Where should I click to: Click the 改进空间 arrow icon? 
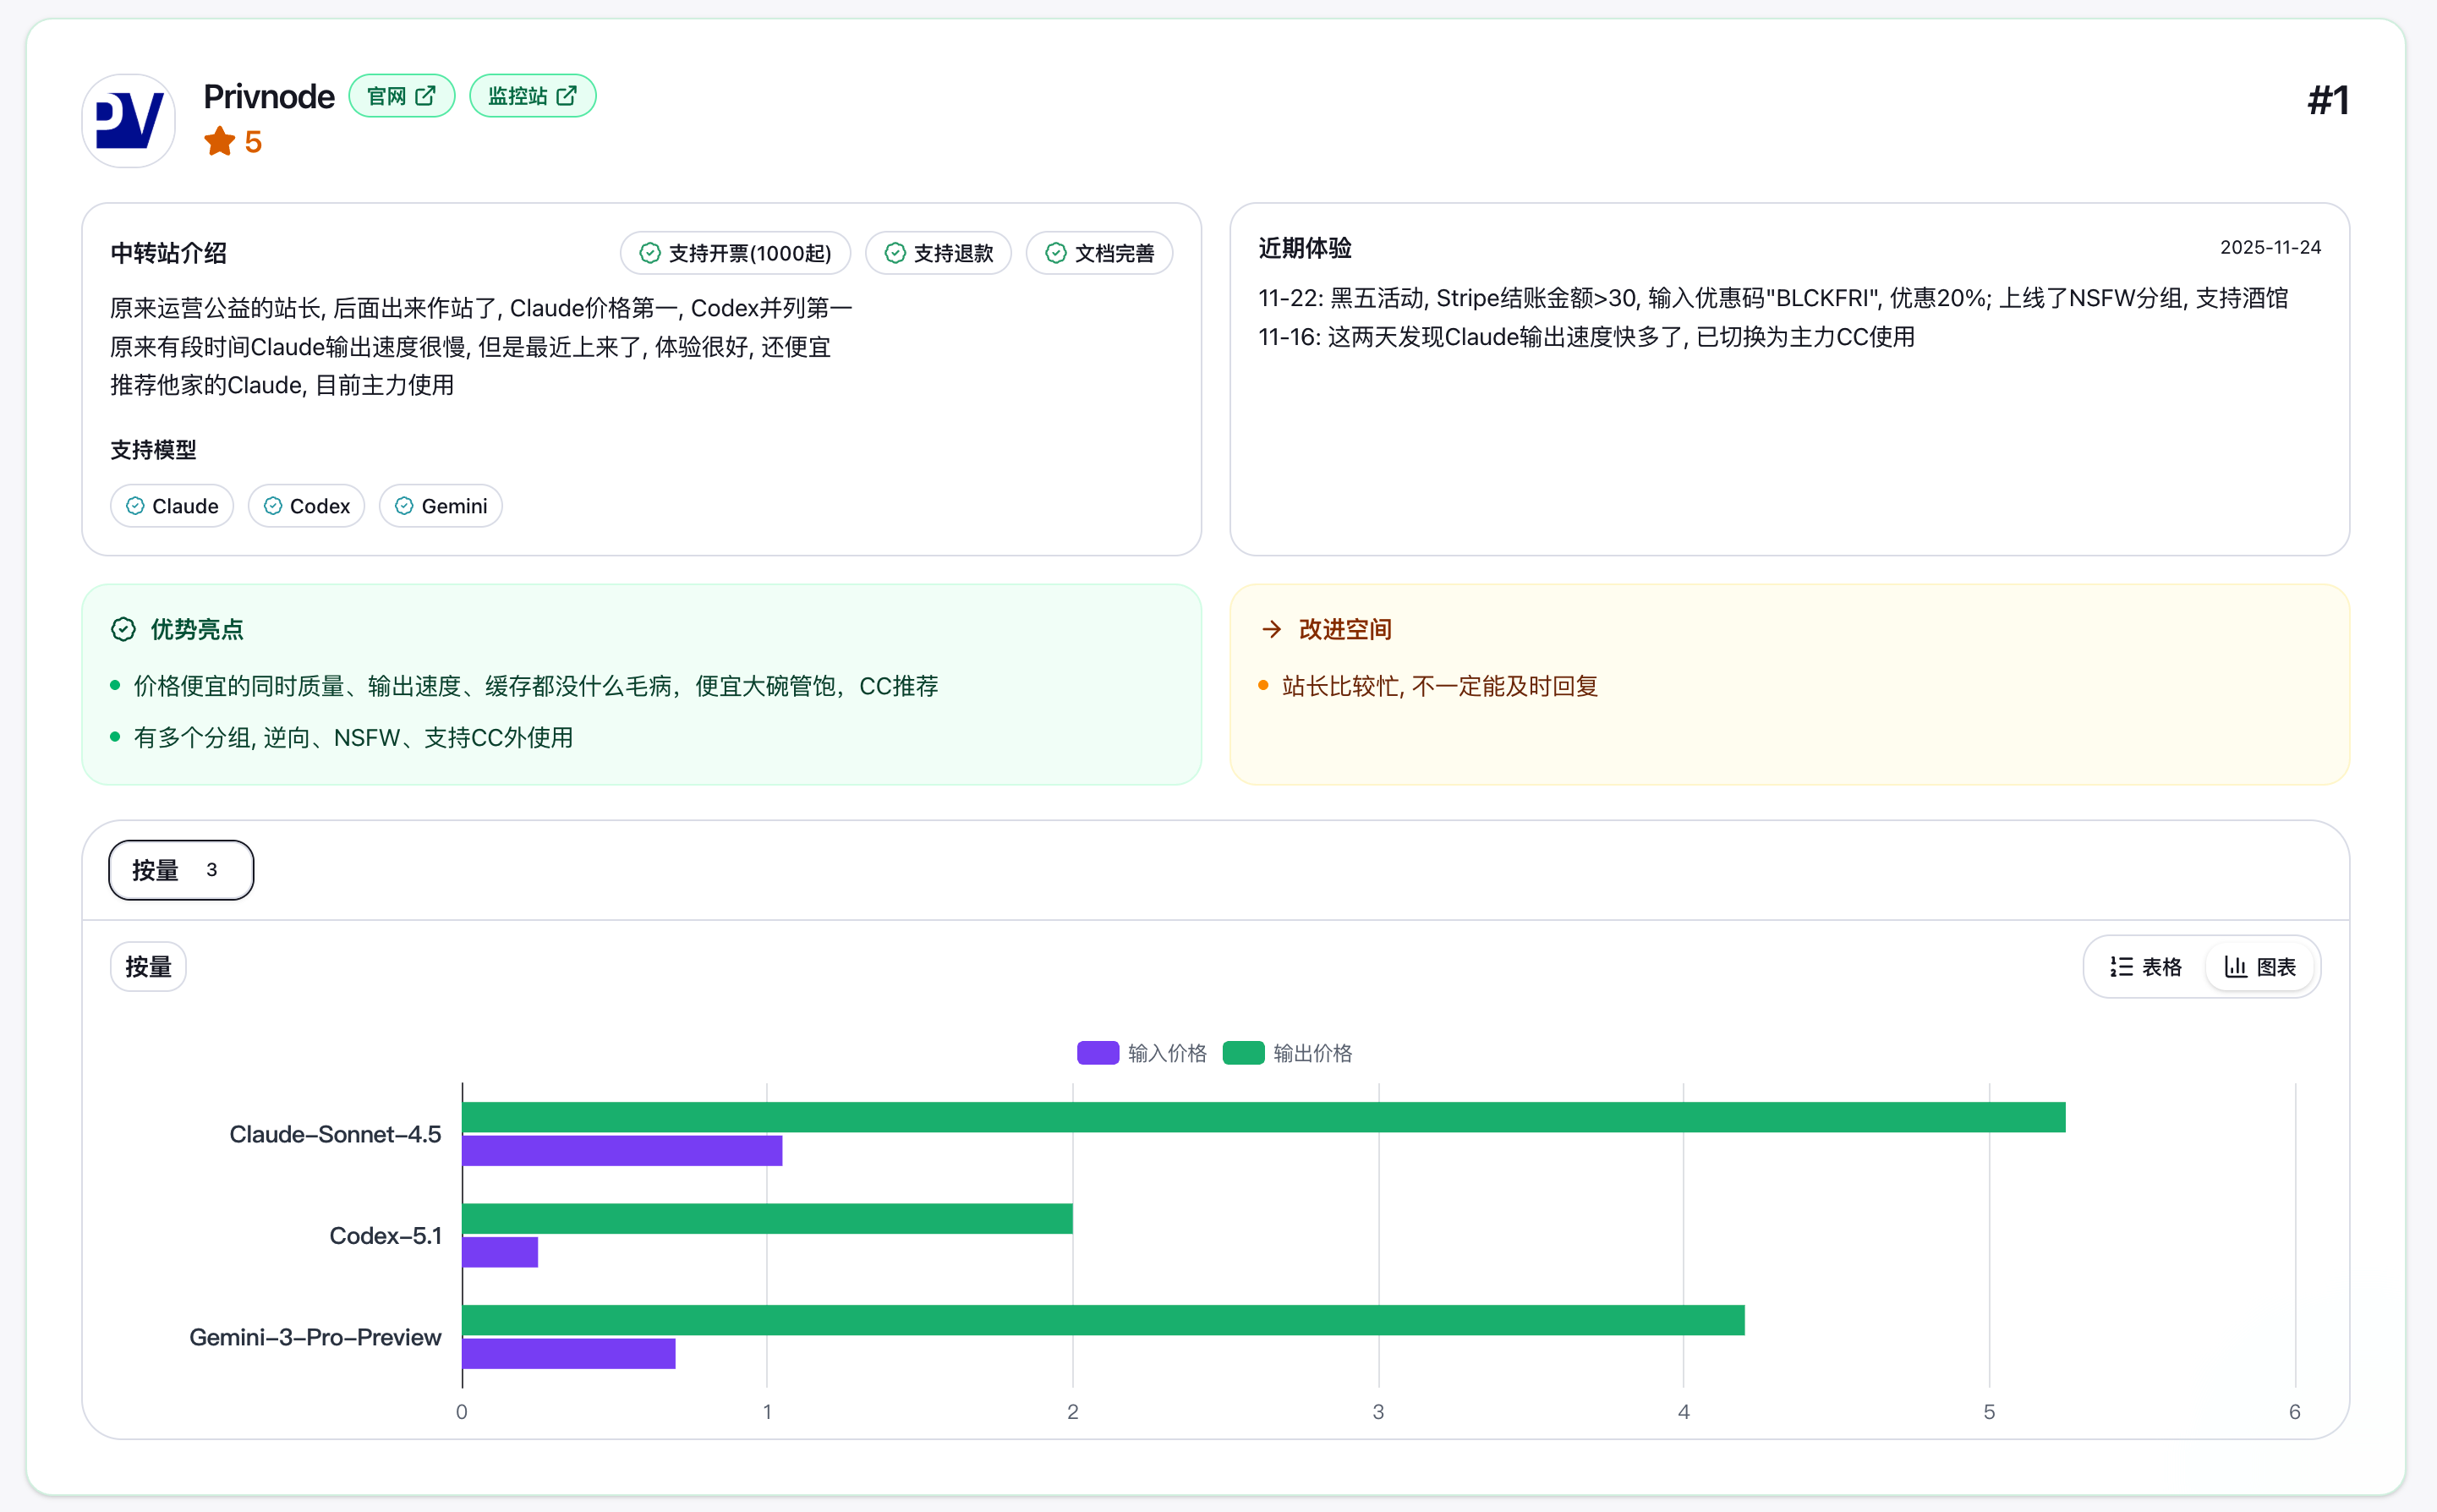[1271, 629]
